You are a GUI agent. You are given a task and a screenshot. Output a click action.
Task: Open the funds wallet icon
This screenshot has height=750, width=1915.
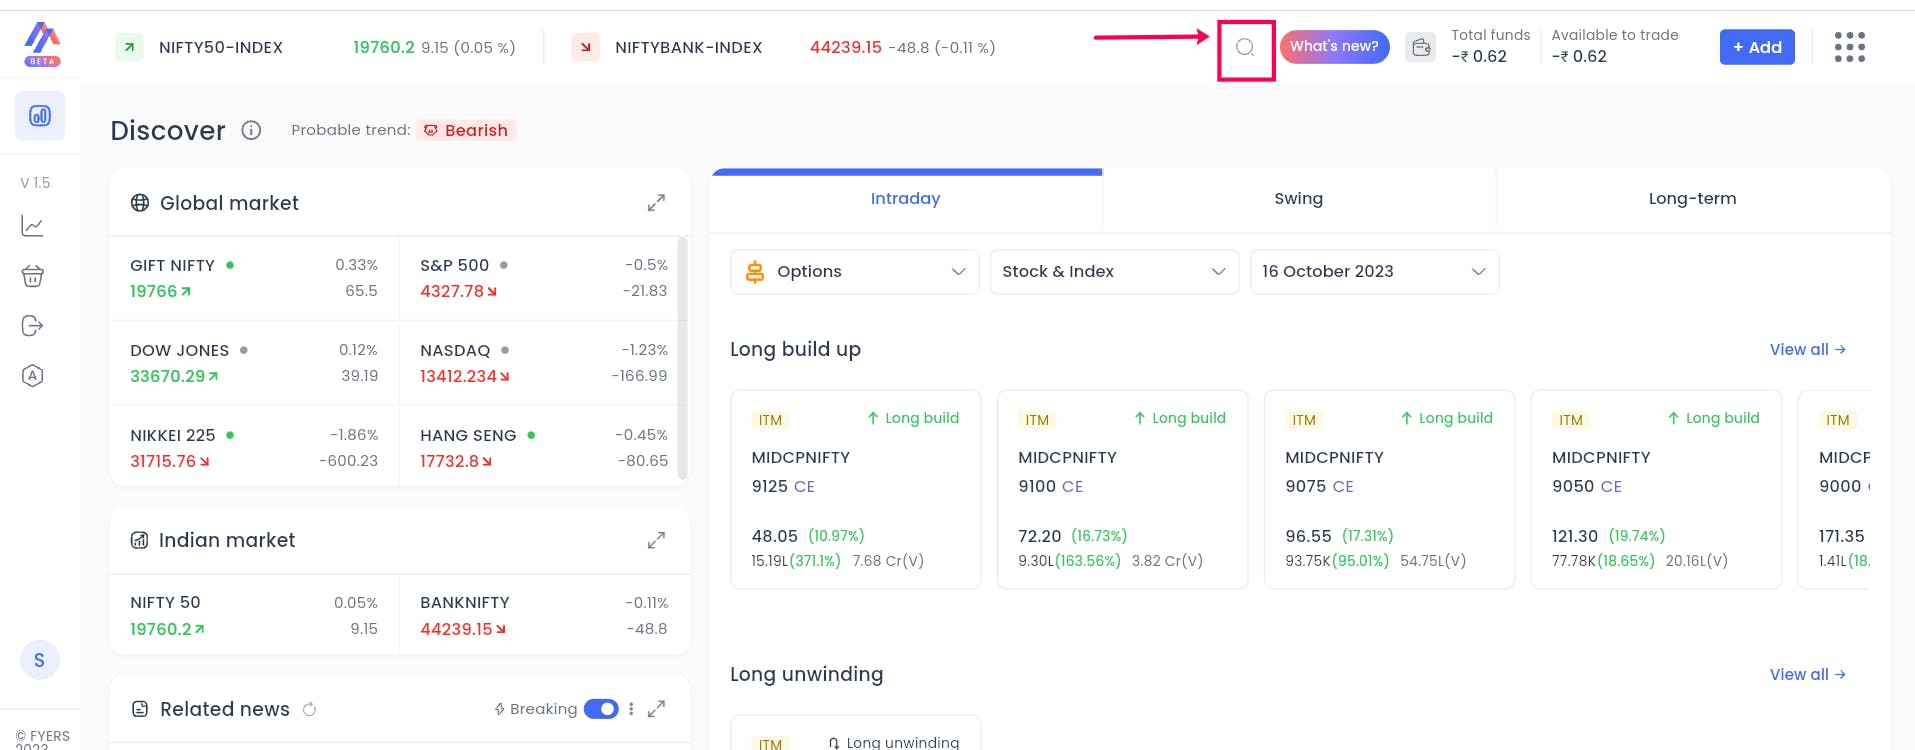tap(1421, 47)
